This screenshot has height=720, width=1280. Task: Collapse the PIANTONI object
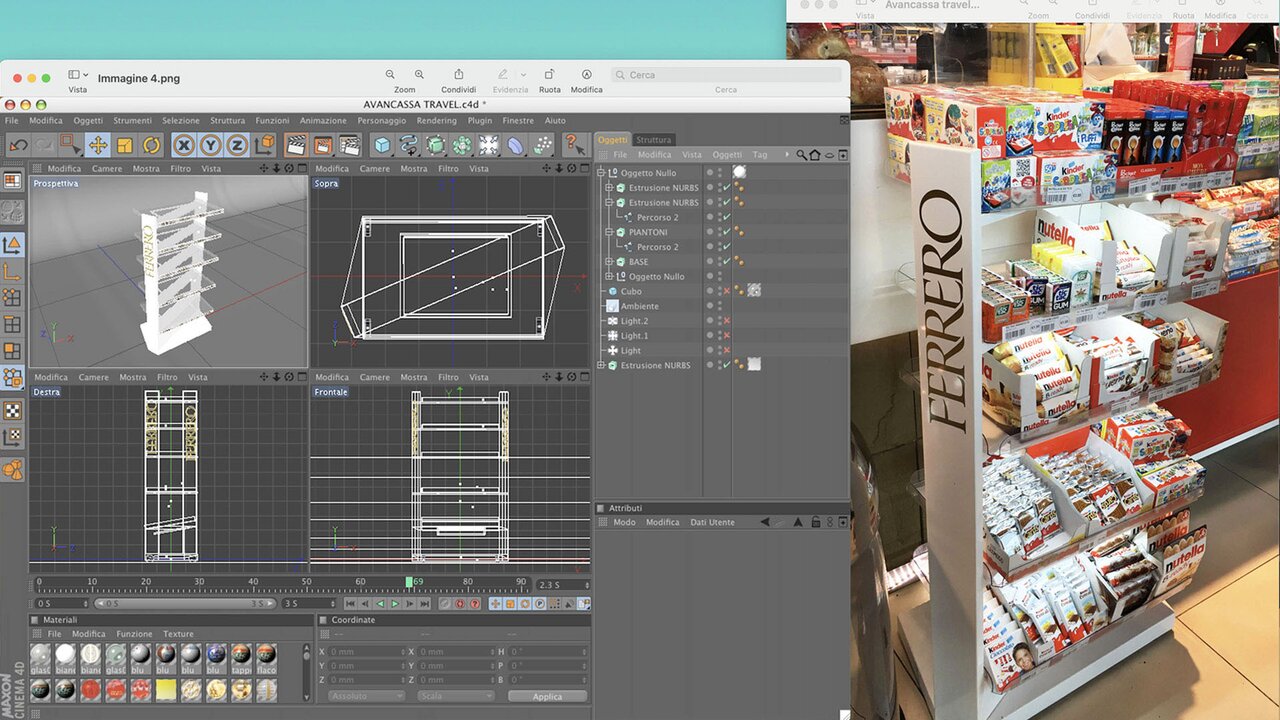coord(610,232)
